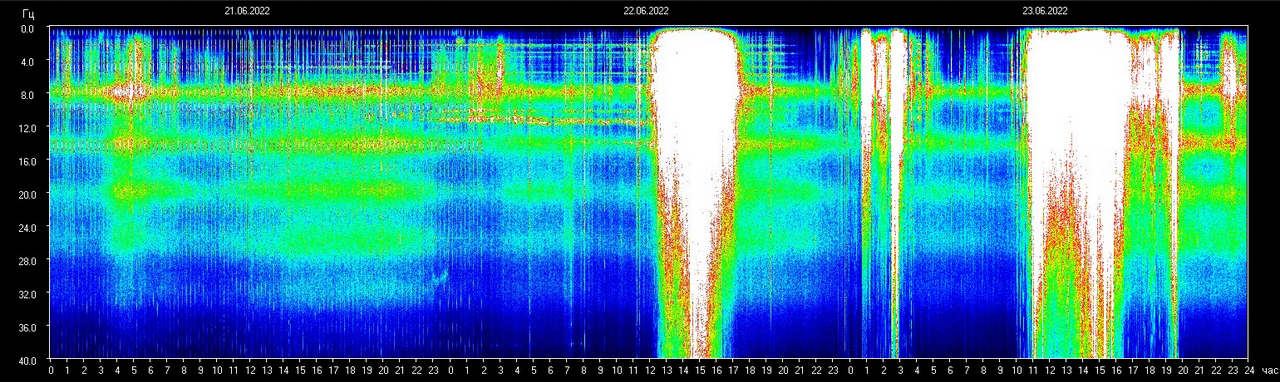Select the 8.0 Hz axis tick label
The height and width of the screenshot is (382, 1280).
pyautogui.click(x=29, y=95)
